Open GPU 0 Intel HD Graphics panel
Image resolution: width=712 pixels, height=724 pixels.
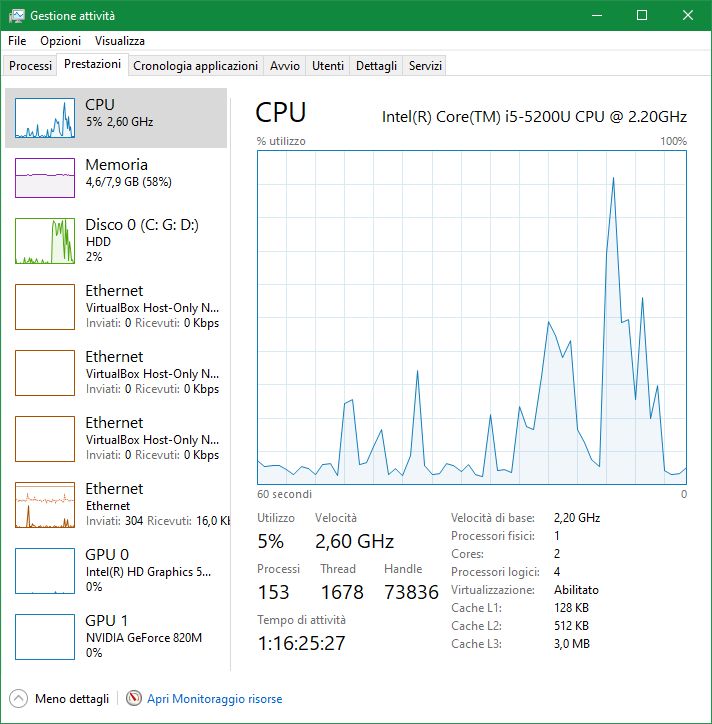click(116, 571)
